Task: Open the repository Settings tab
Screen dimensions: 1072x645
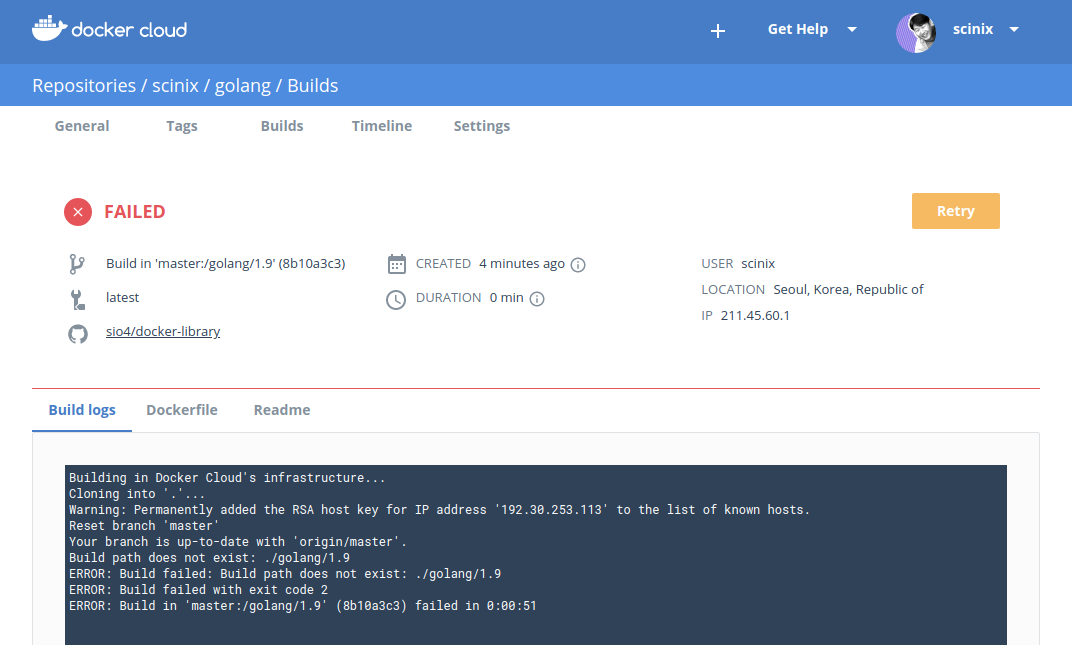Action: pos(482,126)
